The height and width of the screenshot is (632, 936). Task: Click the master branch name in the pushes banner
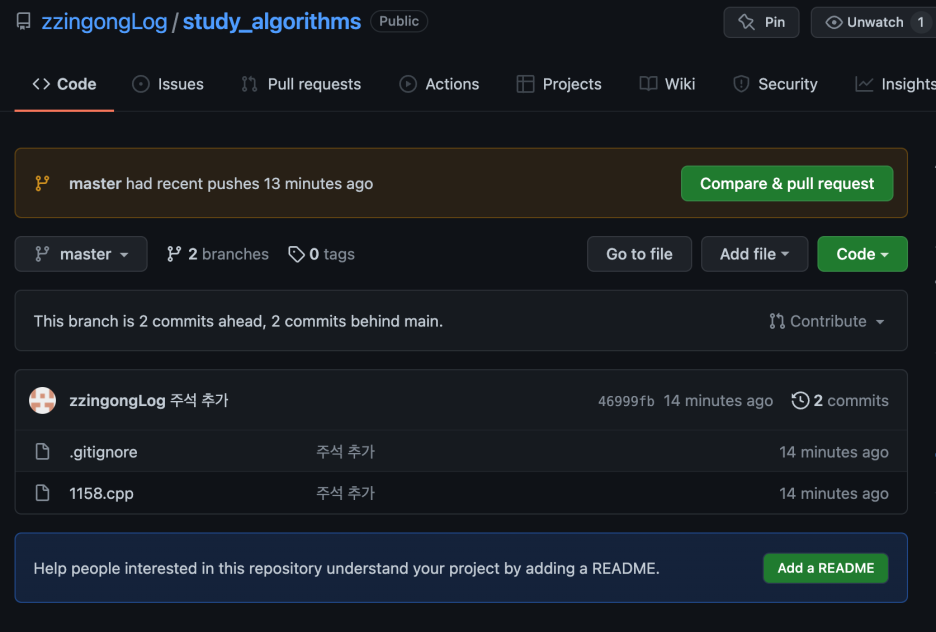95,183
